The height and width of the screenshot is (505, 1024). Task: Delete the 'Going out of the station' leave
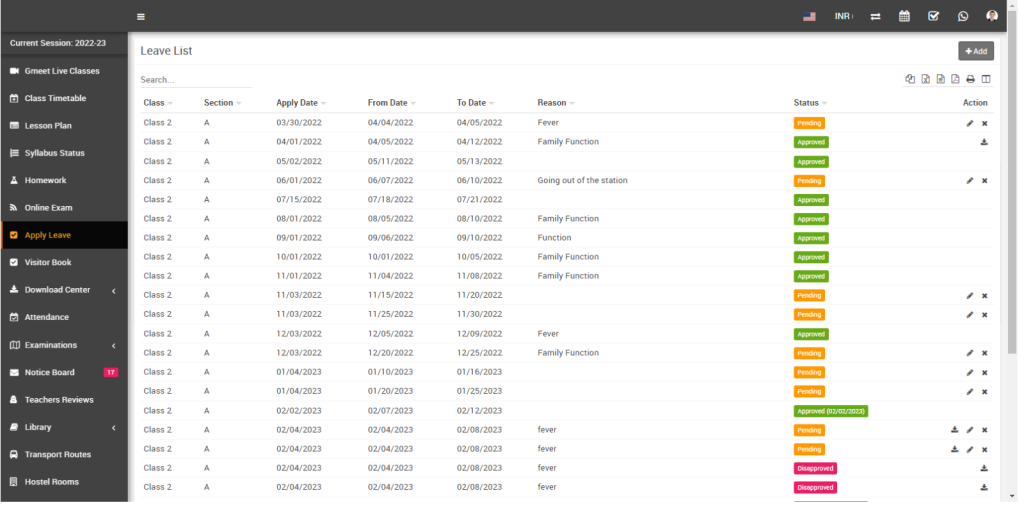tap(984, 181)
